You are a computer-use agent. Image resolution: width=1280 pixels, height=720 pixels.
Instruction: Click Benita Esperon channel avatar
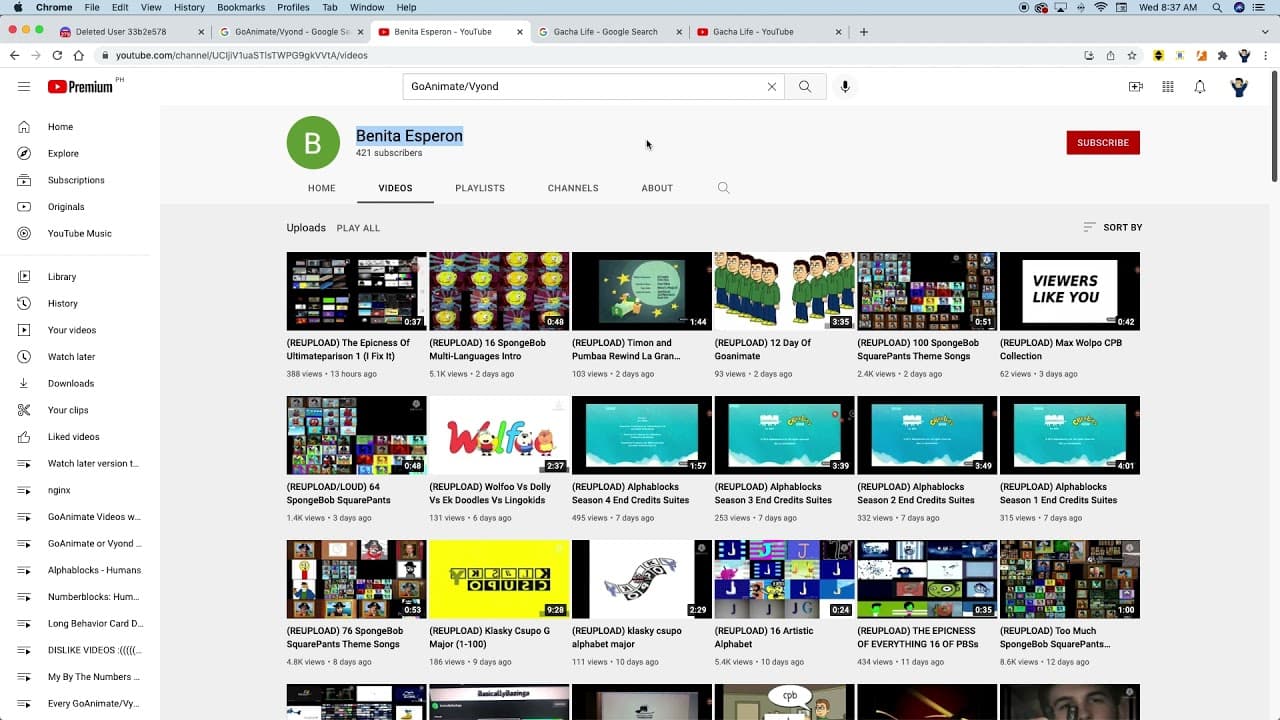coord(313,142)
